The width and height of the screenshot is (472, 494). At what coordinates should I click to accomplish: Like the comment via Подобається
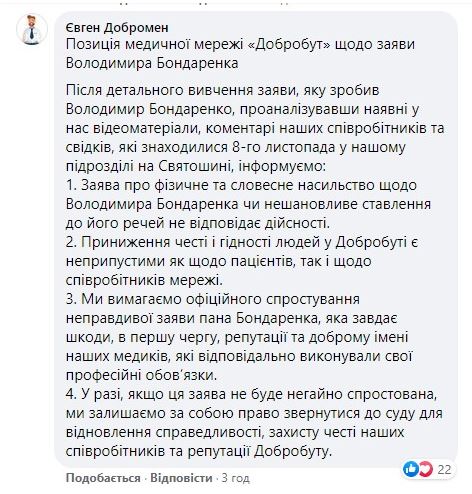point(103,478)
